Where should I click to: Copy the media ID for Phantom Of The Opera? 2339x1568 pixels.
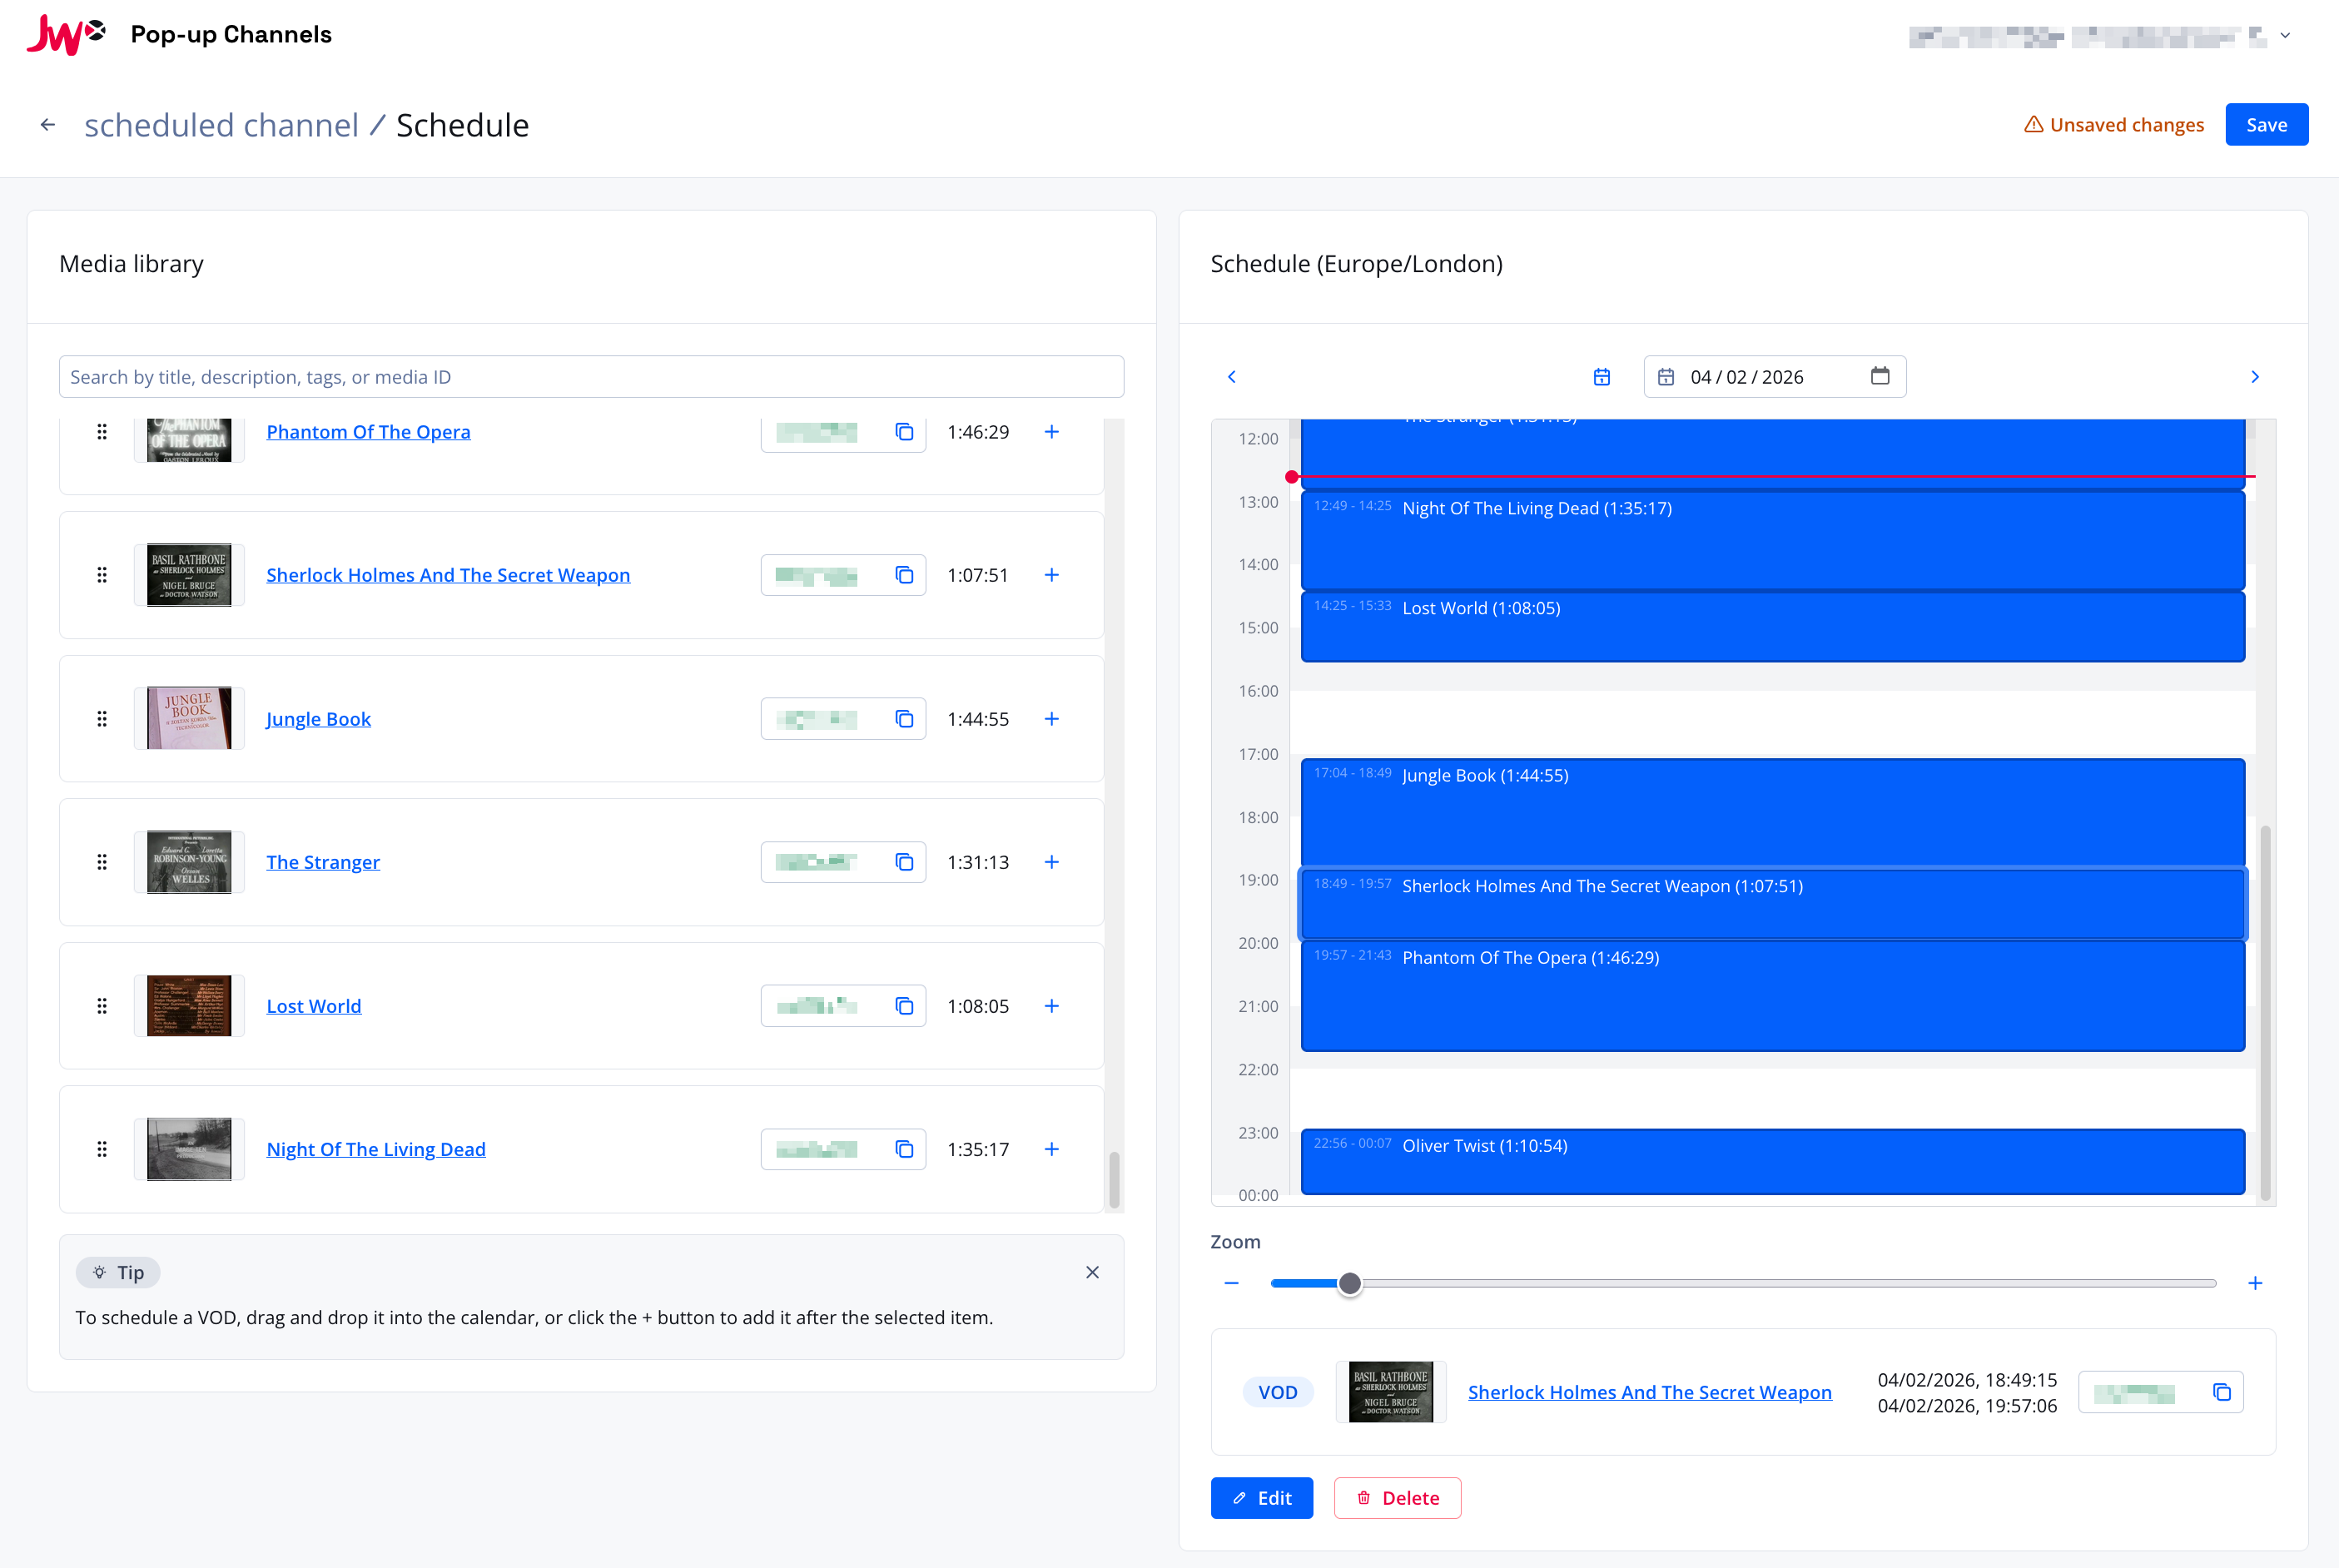pos(904,432)
